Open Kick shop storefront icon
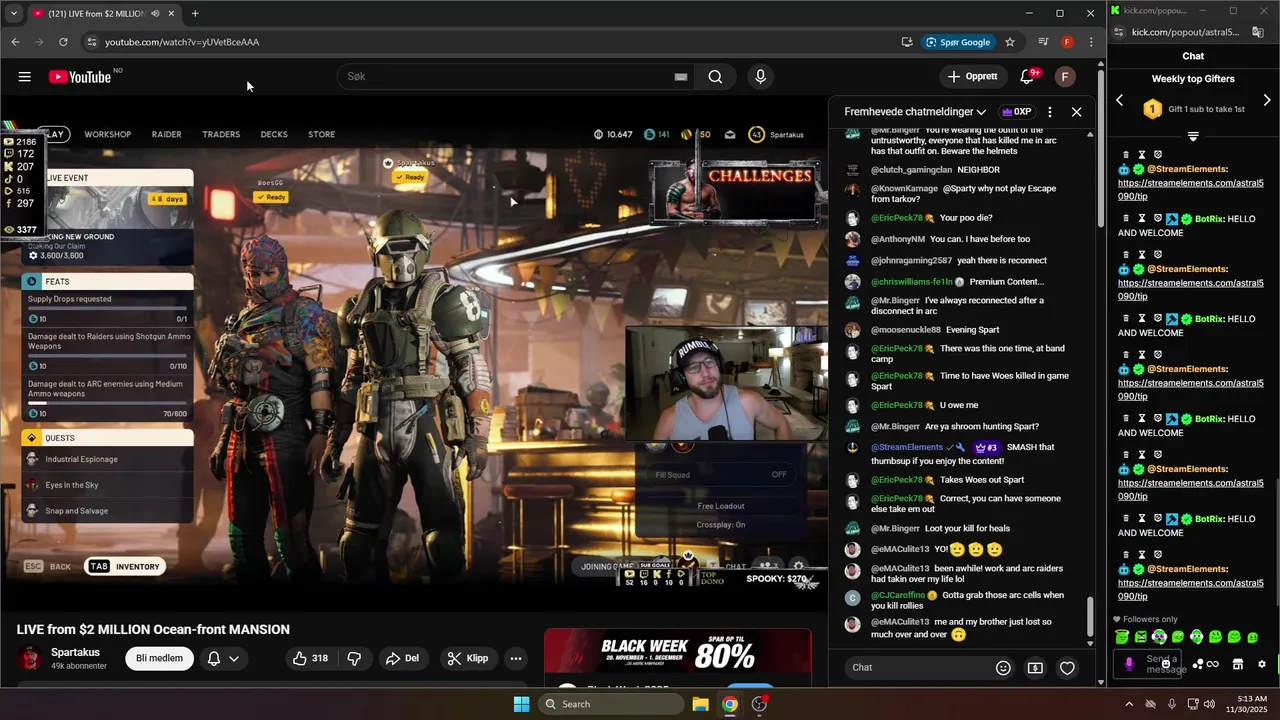Image resolution: width=1280 pixels, height=720 pixels. coord(1238,664)
